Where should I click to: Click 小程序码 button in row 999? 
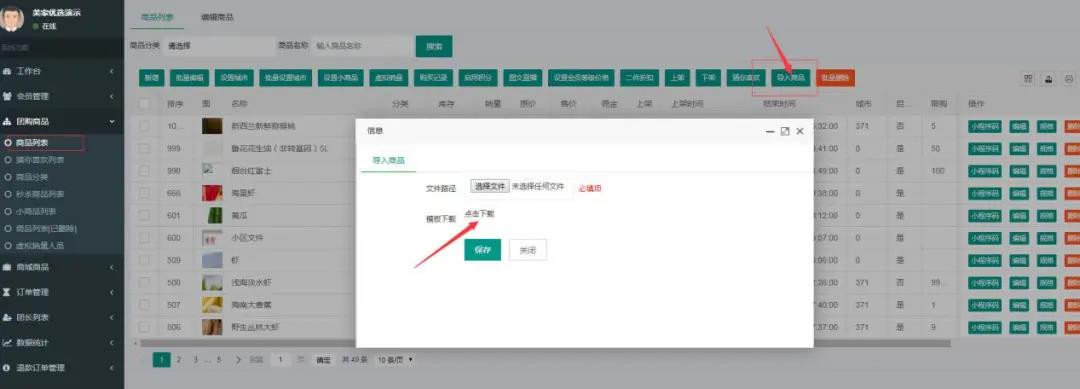pyautogui.click(x=984, y=149)
